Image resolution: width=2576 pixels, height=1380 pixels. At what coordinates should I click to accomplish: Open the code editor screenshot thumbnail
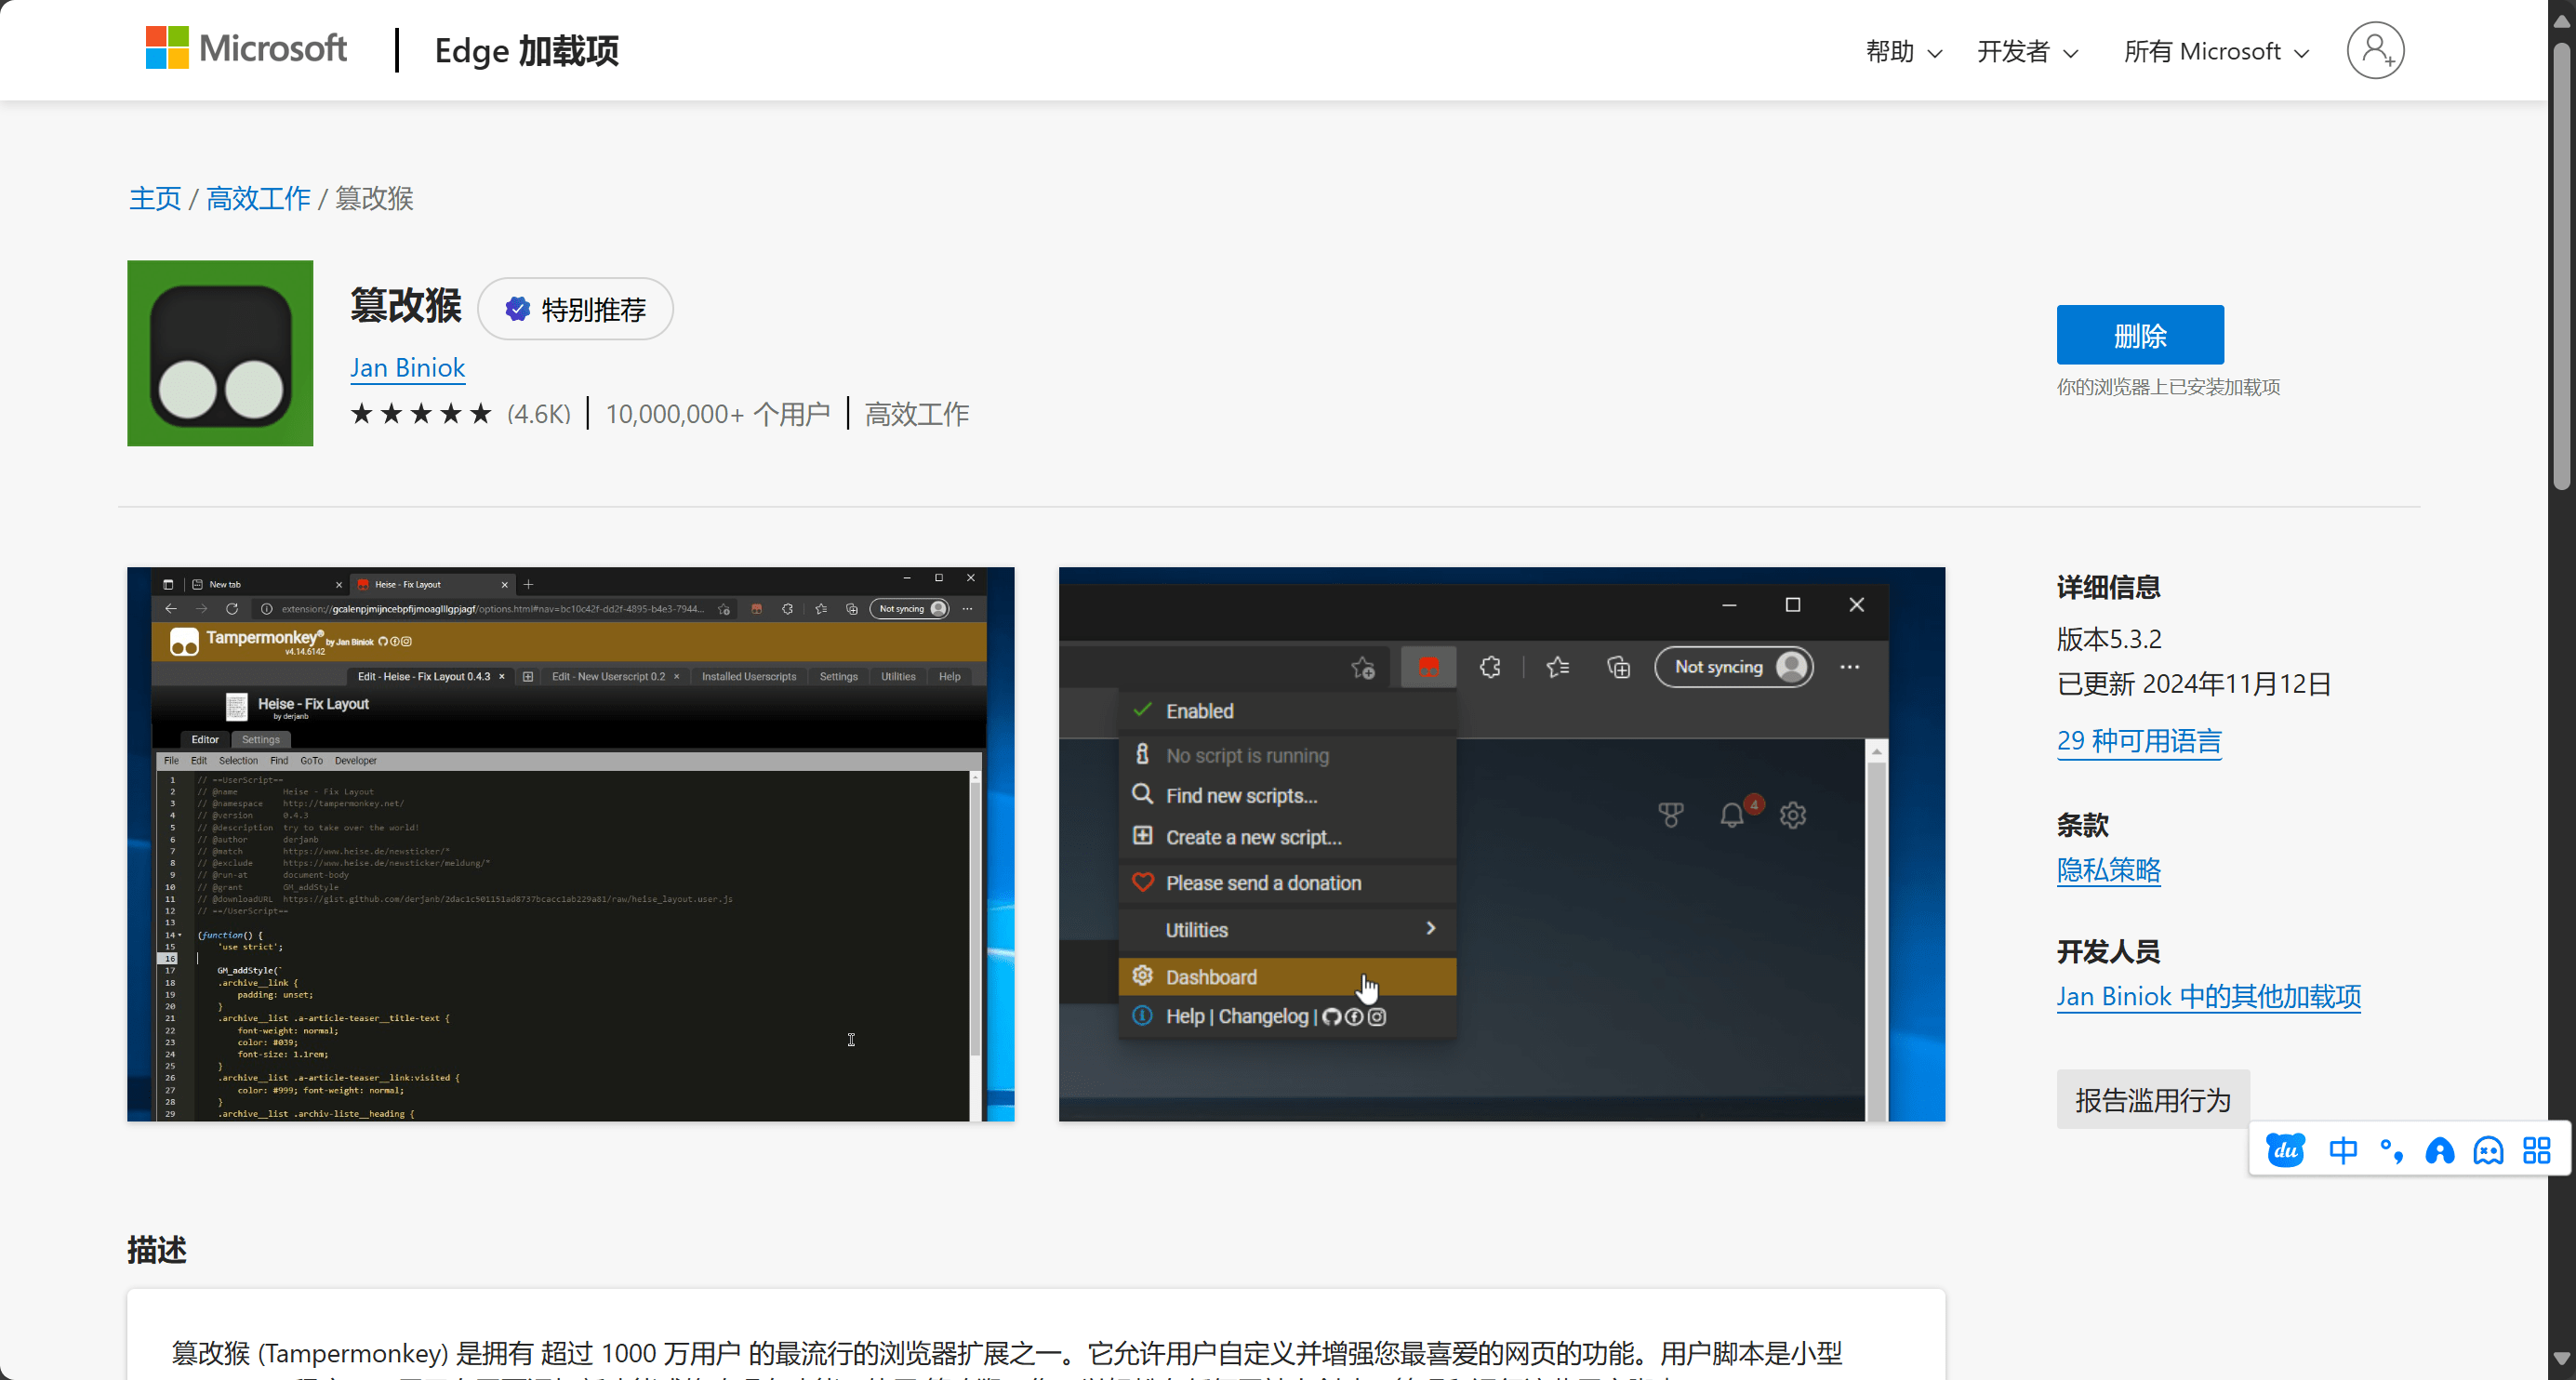tap(570, 844)
